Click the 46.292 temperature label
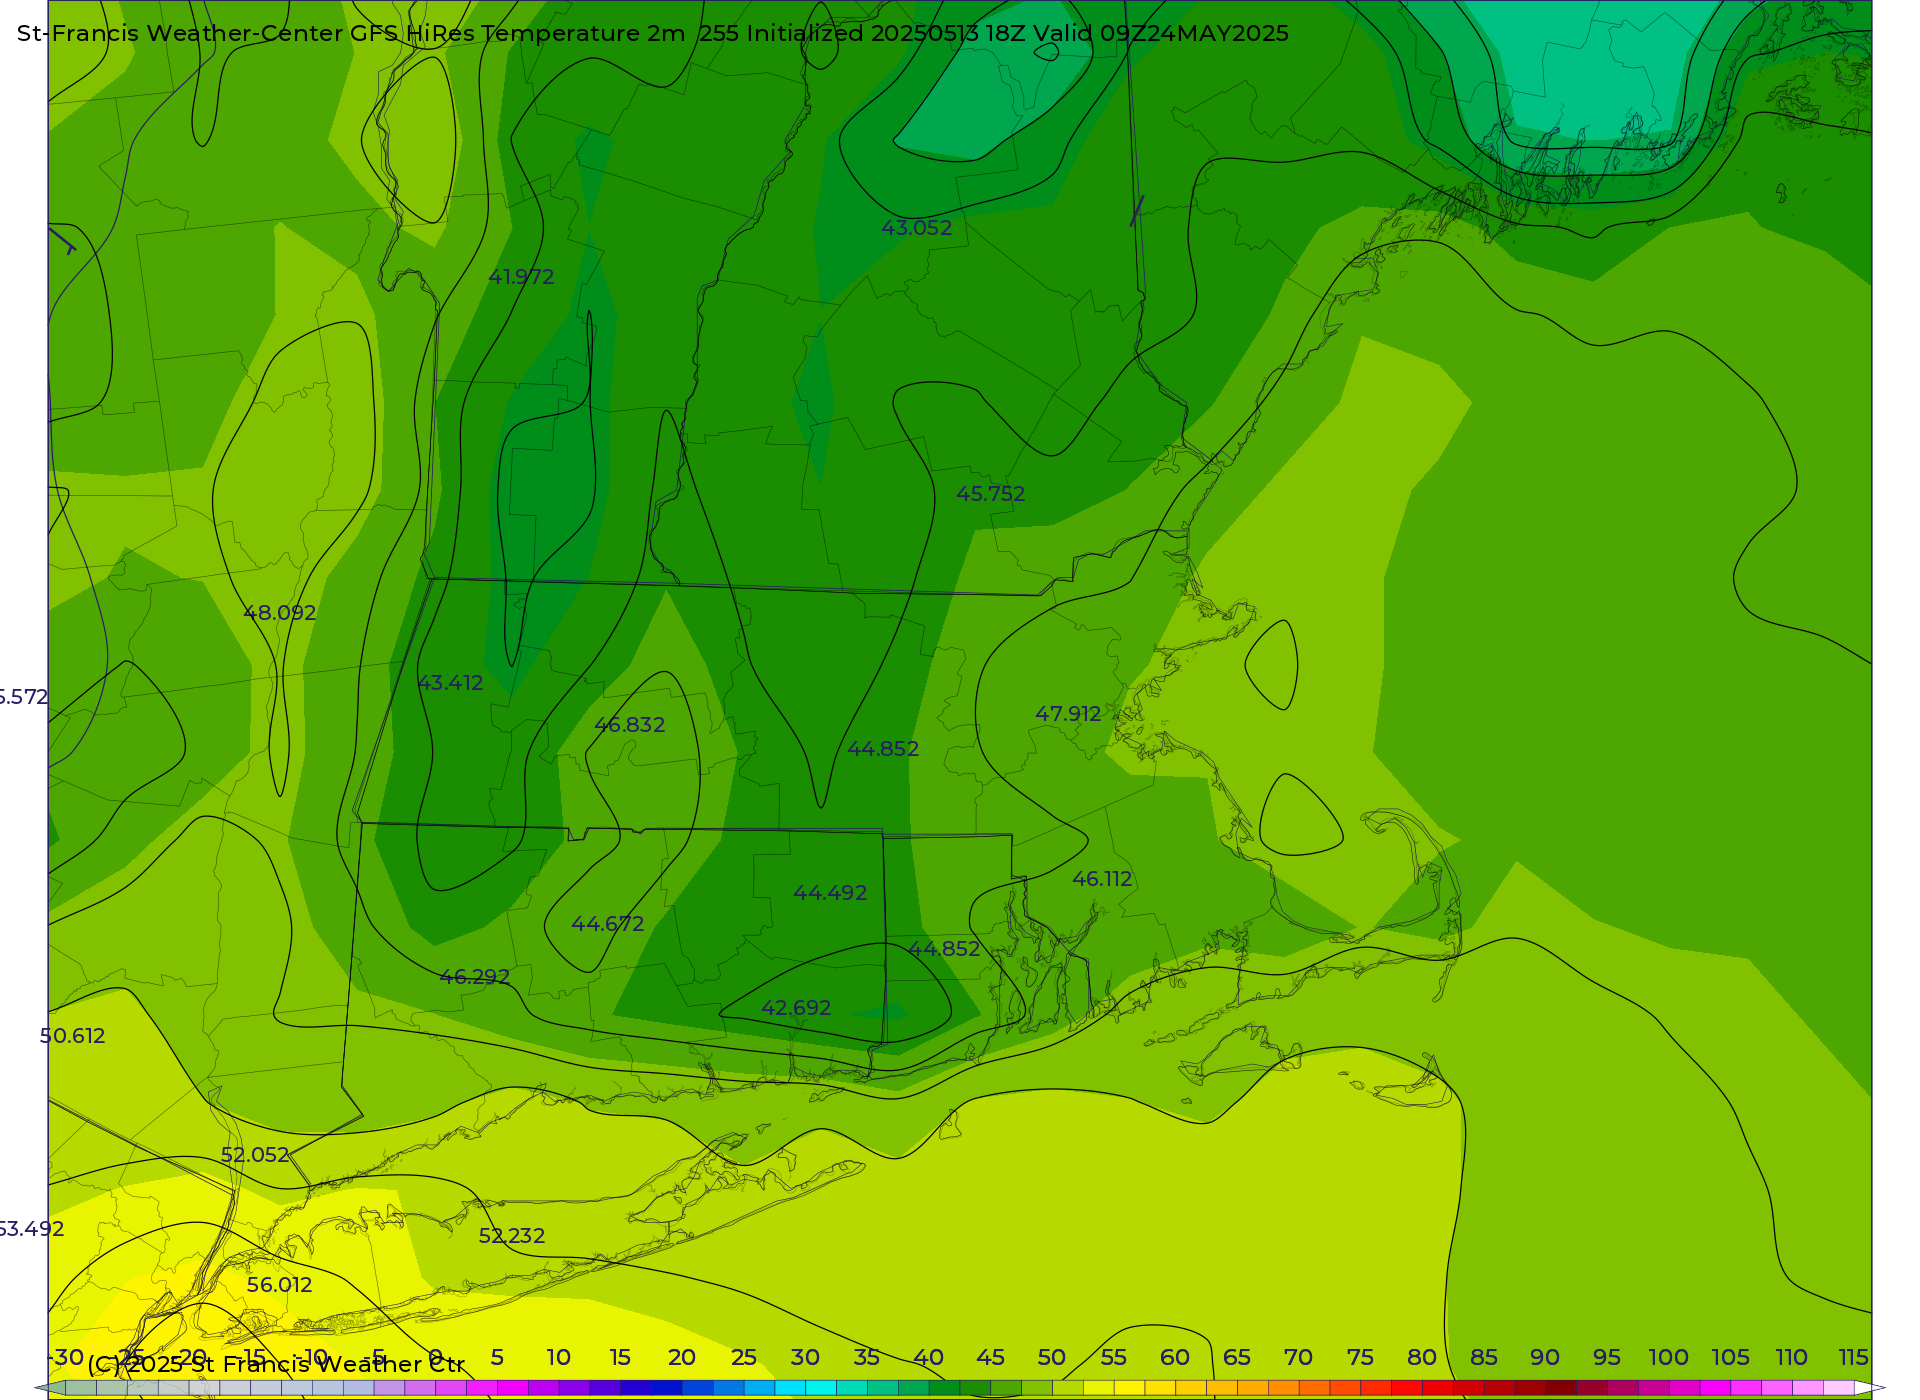This screenshot has height=1400, width=1920. tap(475, 977)
